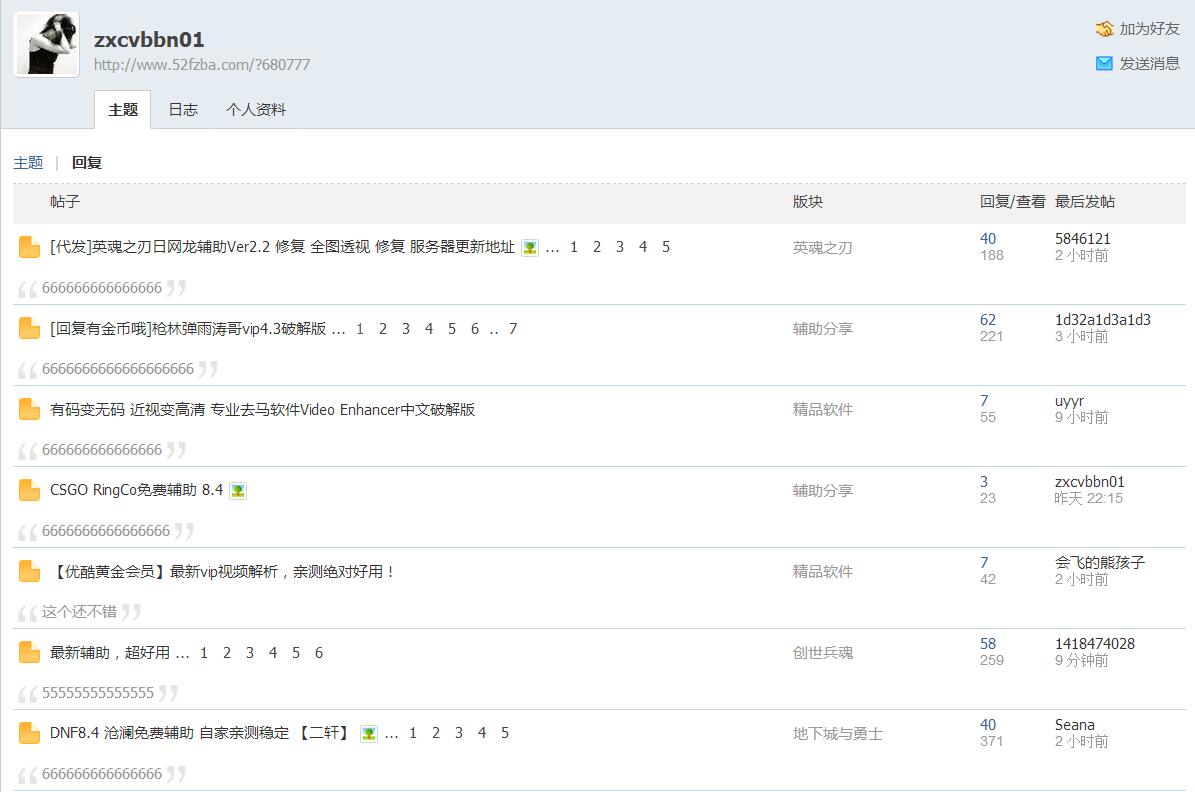
Task: Click quoted reply 这个还不错
Action: coord(79,611)
